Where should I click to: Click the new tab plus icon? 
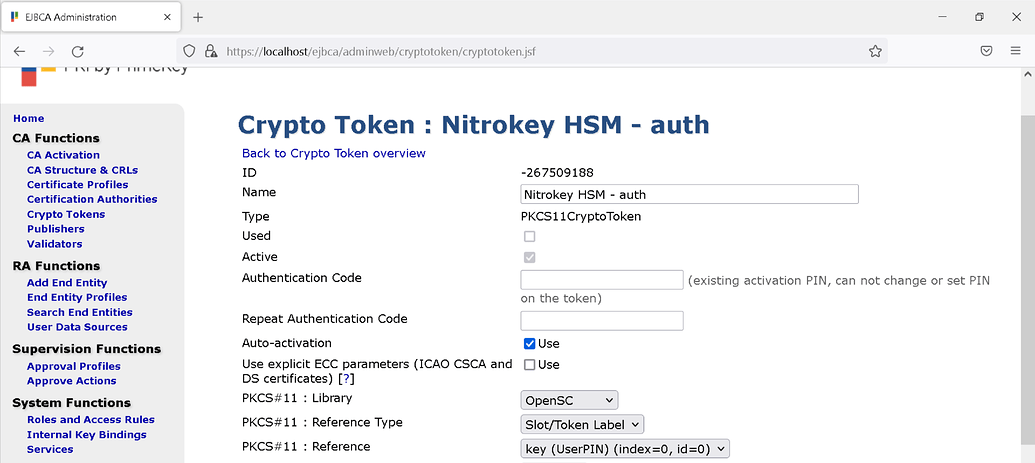click(x=198, y=17)
